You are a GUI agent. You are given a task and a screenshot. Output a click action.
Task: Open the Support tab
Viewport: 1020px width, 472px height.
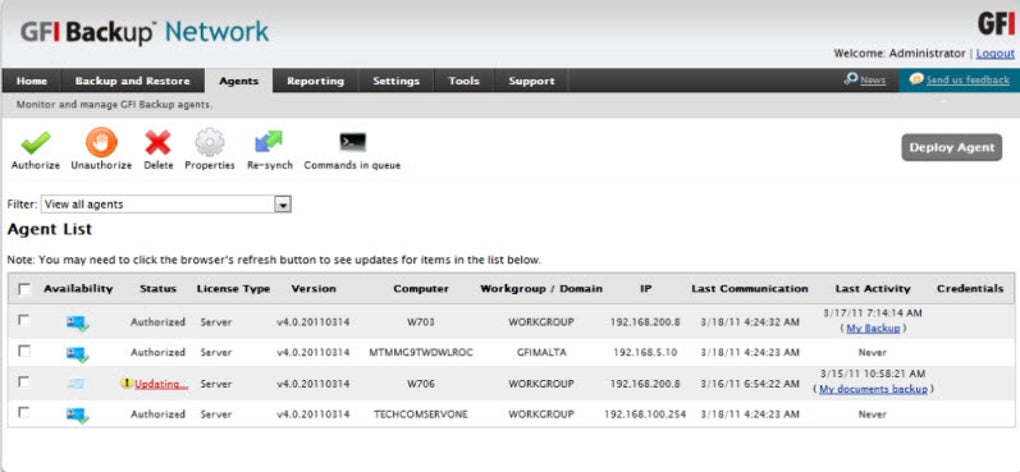pos(531,81)
